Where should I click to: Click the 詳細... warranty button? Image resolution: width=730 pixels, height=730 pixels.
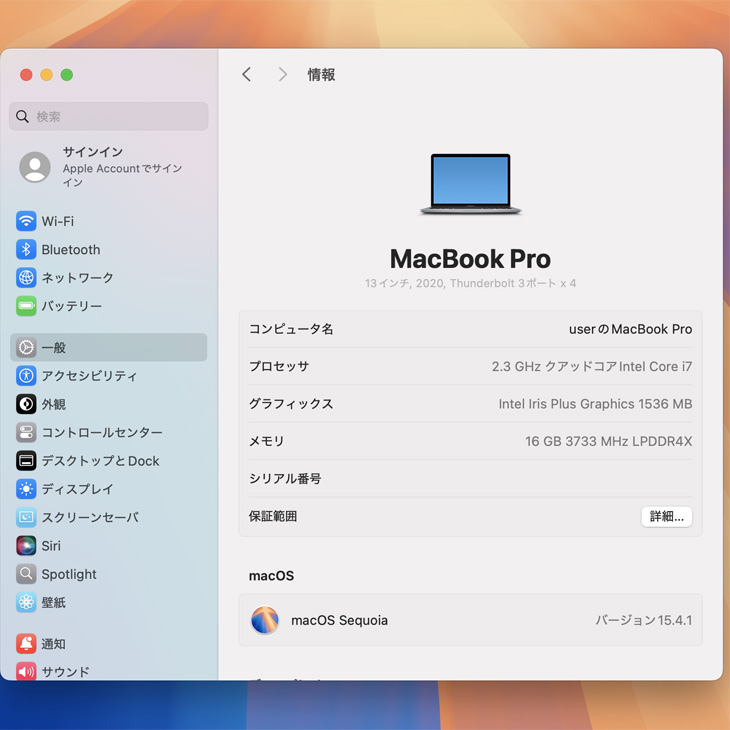click(x=667, y=516)
